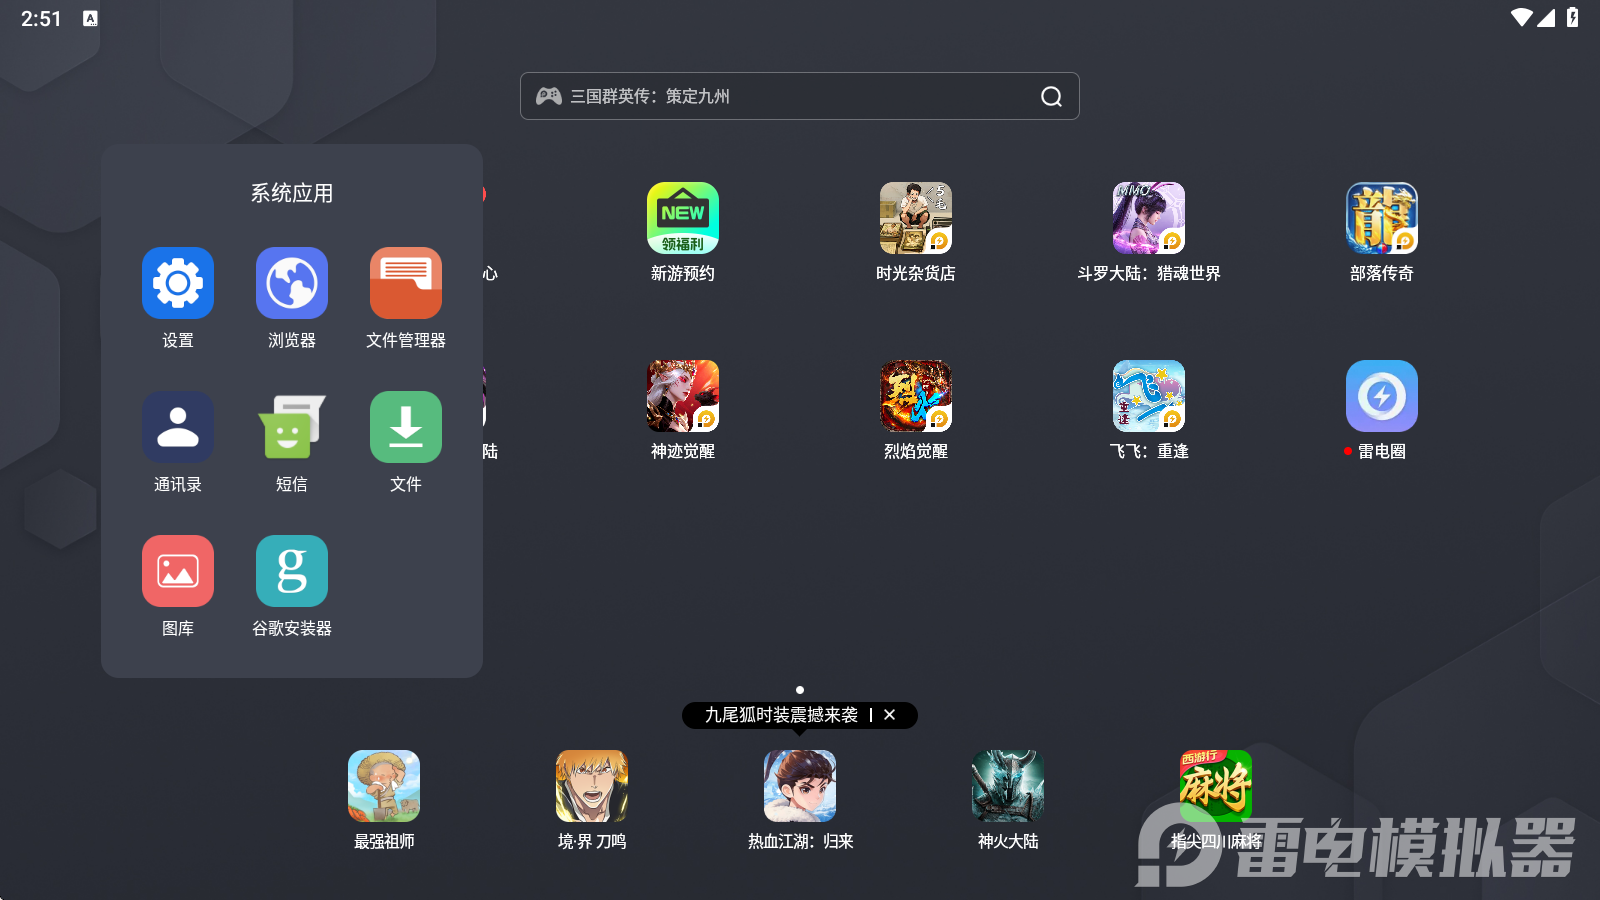Open the 九尾狐时装震撼来袭 promotion
The width and height of the screenshot is (1600, 900).
click(x=781, y=715)
